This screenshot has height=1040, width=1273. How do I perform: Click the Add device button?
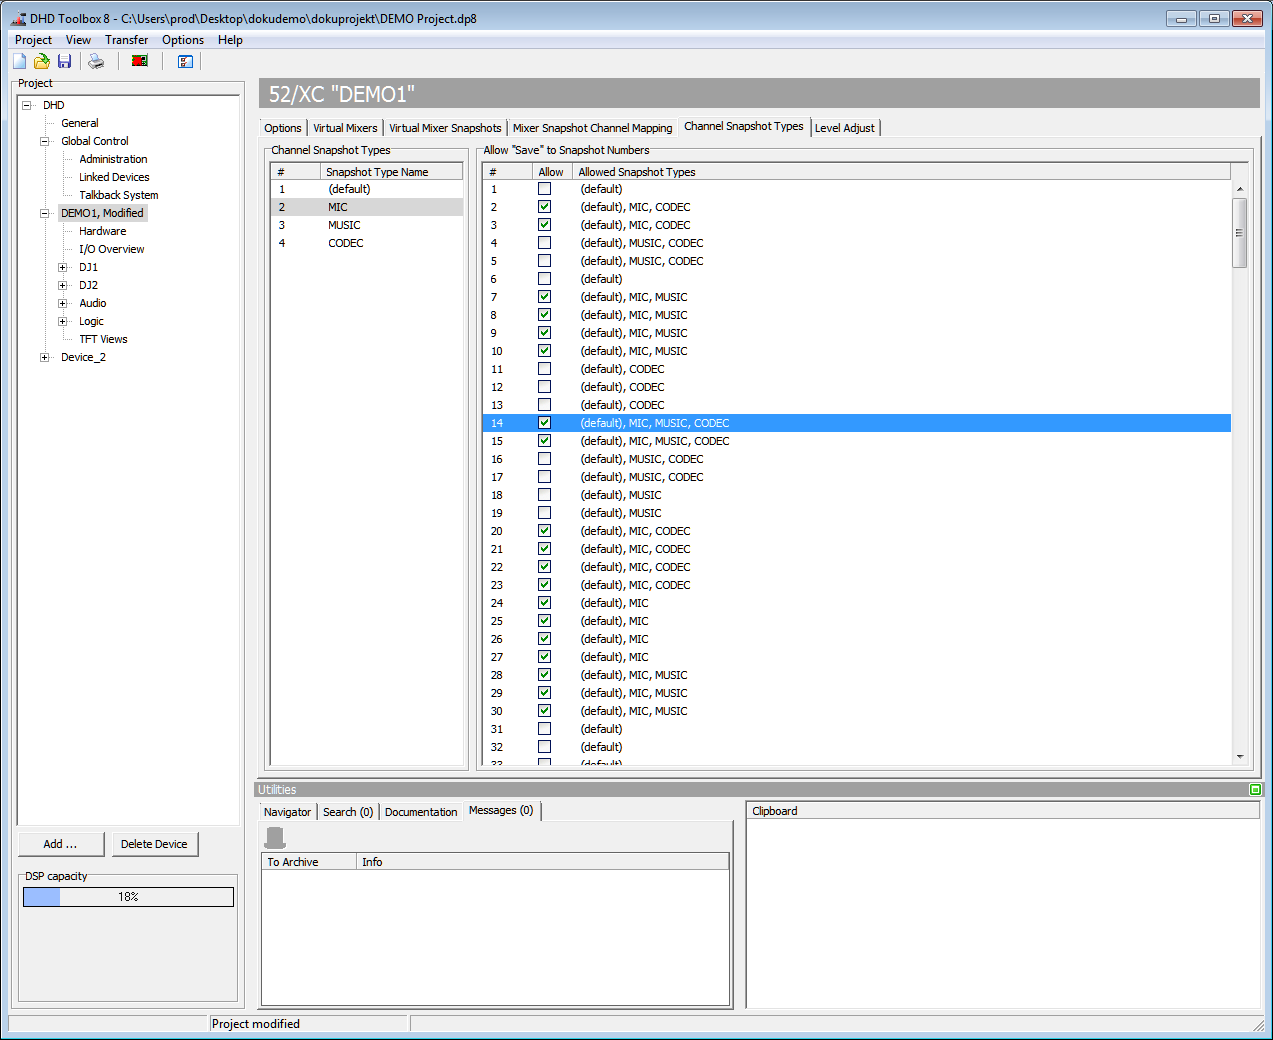pos(61,843)
